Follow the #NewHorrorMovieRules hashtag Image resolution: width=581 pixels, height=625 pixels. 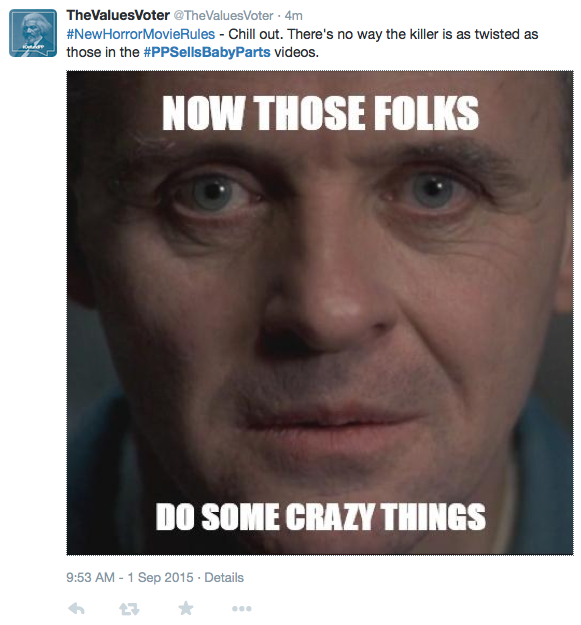point(141,34)
